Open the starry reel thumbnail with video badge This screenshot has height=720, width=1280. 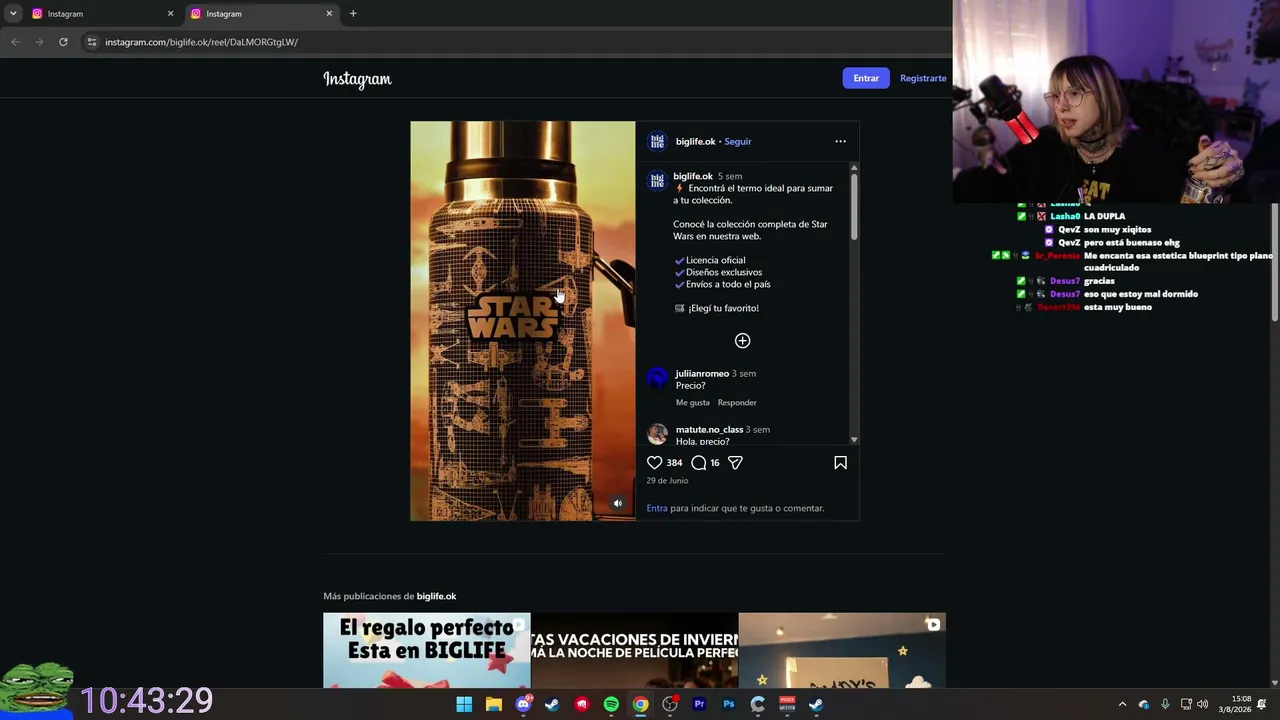[x=842, y=651]
